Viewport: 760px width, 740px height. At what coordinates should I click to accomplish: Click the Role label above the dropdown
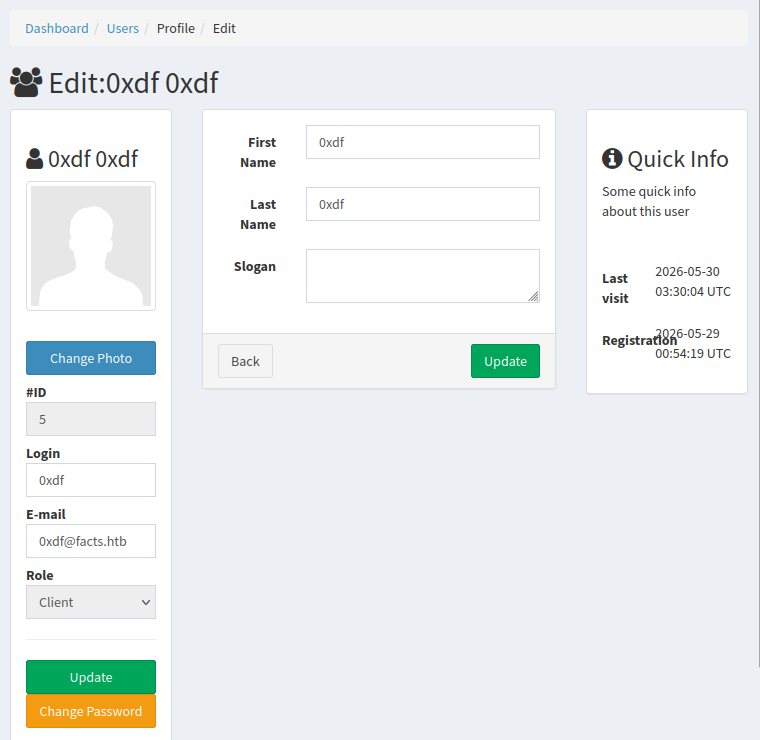click(40, 575)
